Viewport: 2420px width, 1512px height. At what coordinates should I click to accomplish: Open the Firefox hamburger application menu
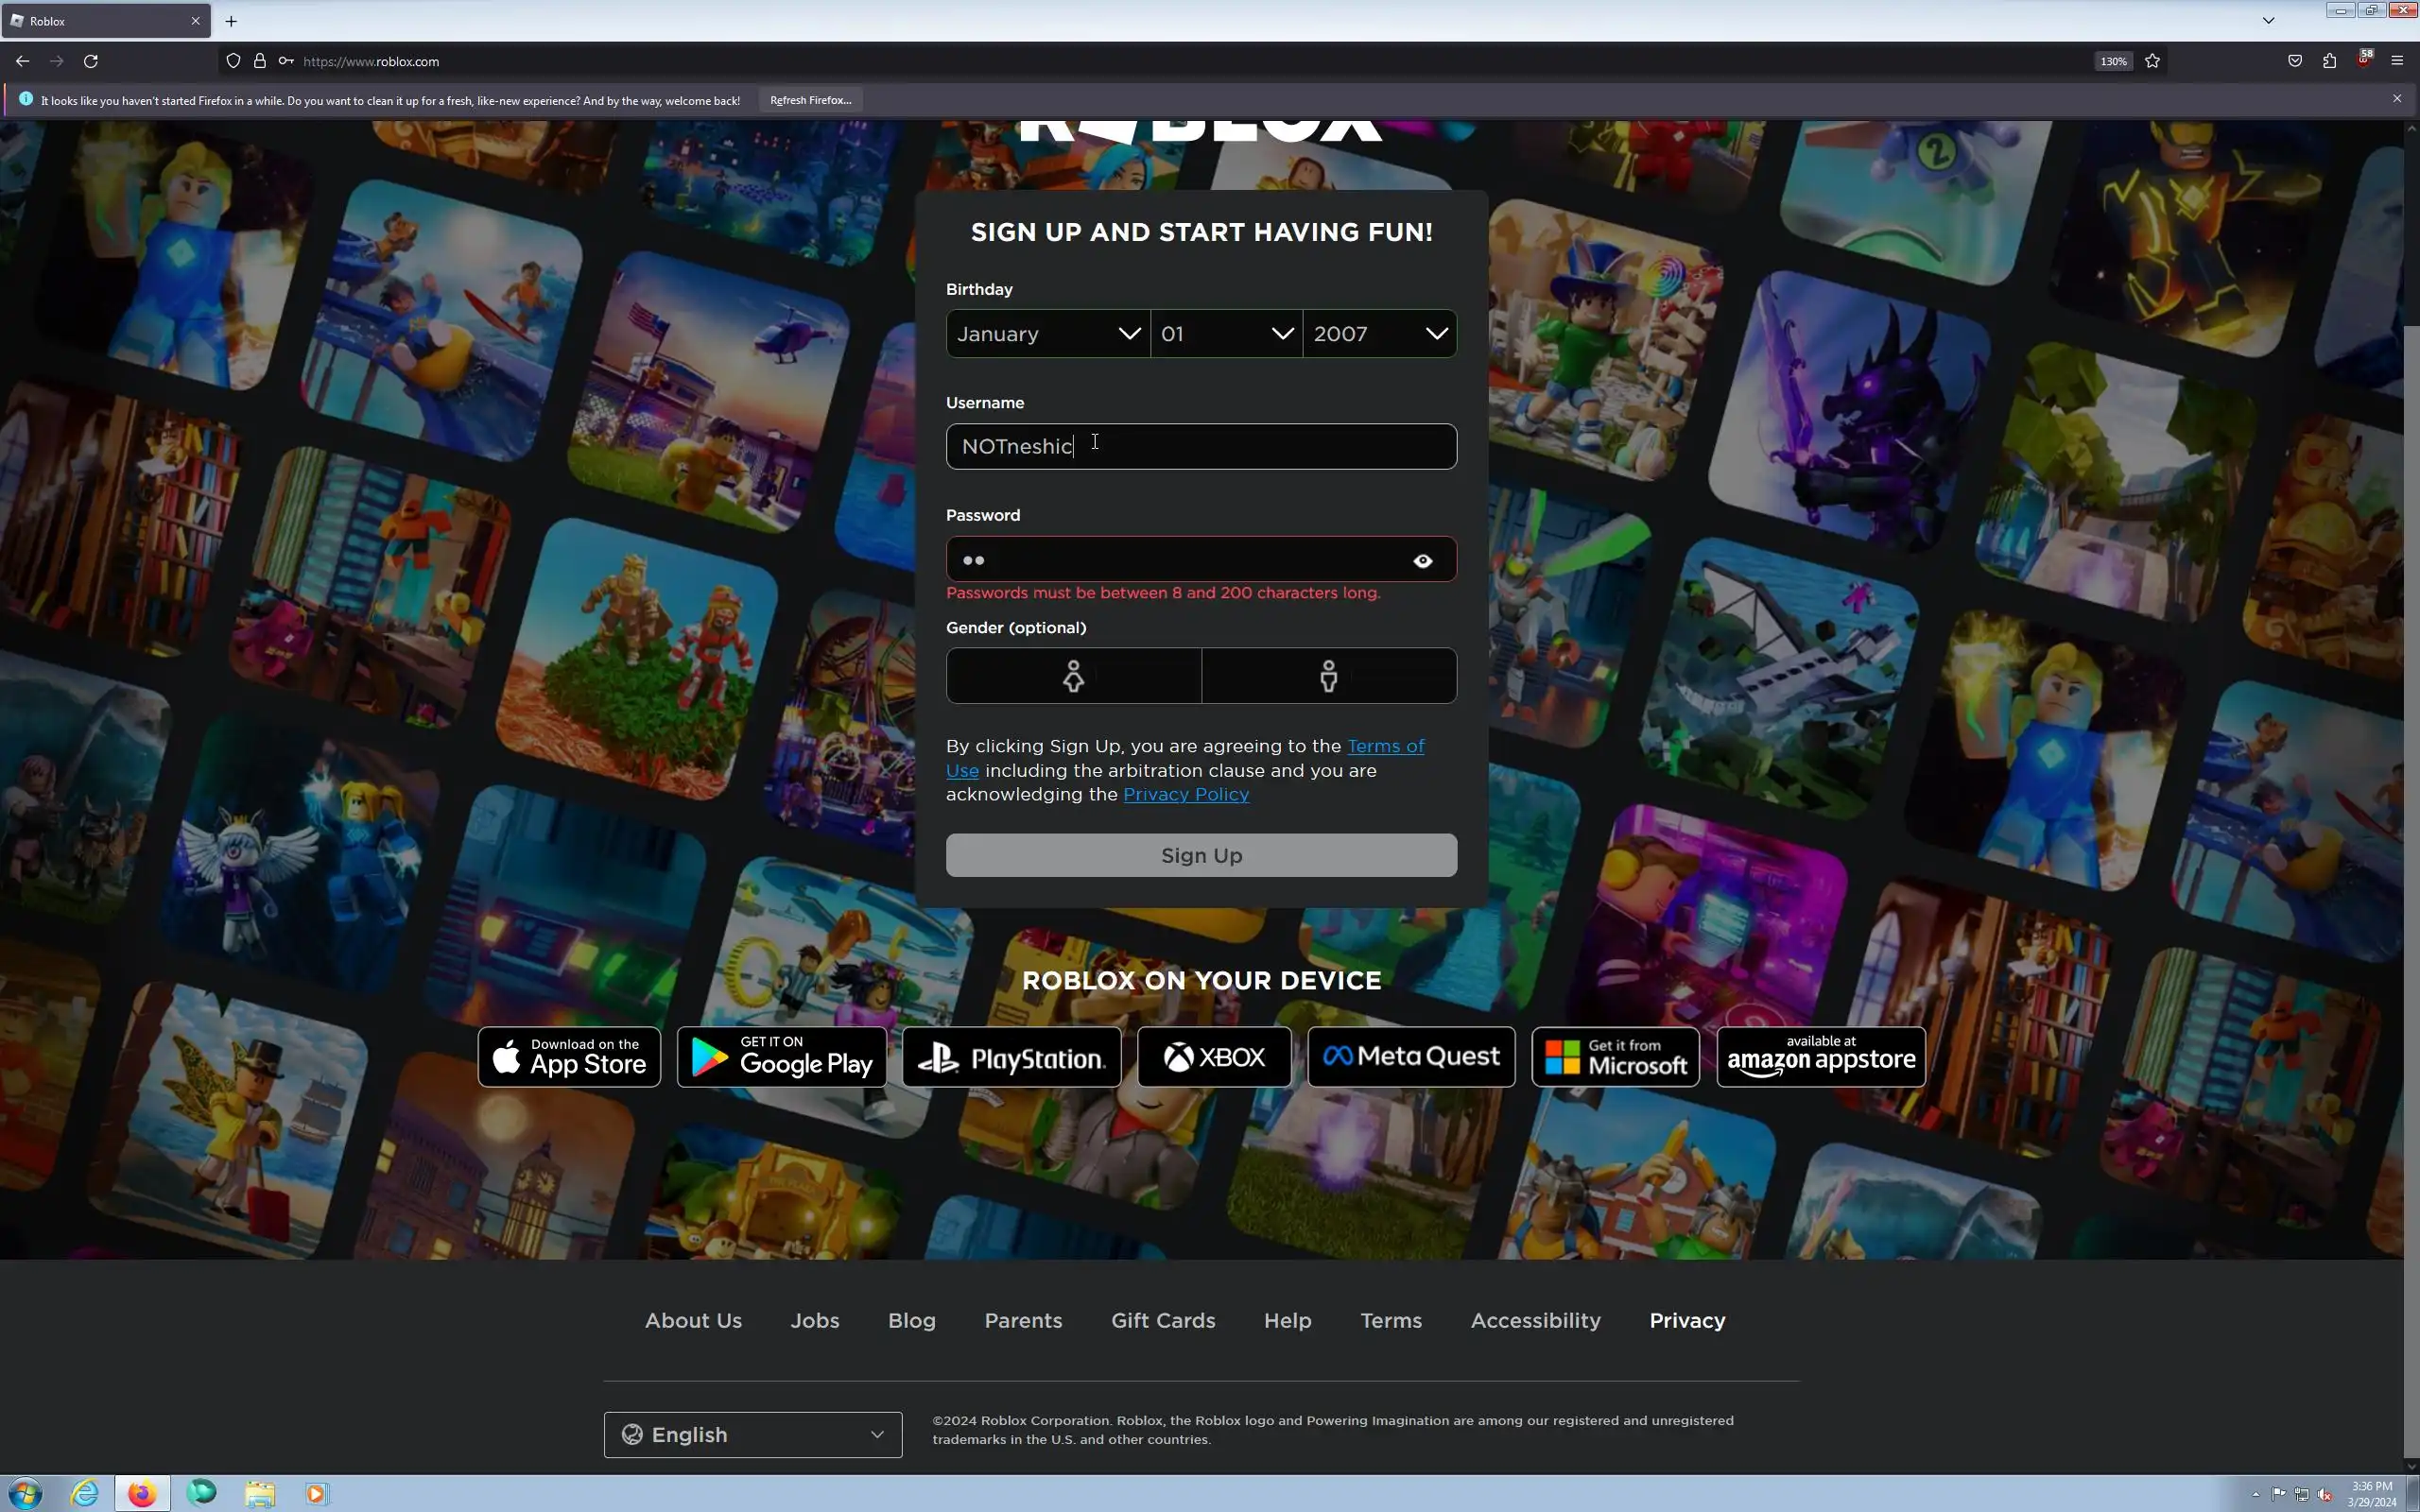[2397, 61]
